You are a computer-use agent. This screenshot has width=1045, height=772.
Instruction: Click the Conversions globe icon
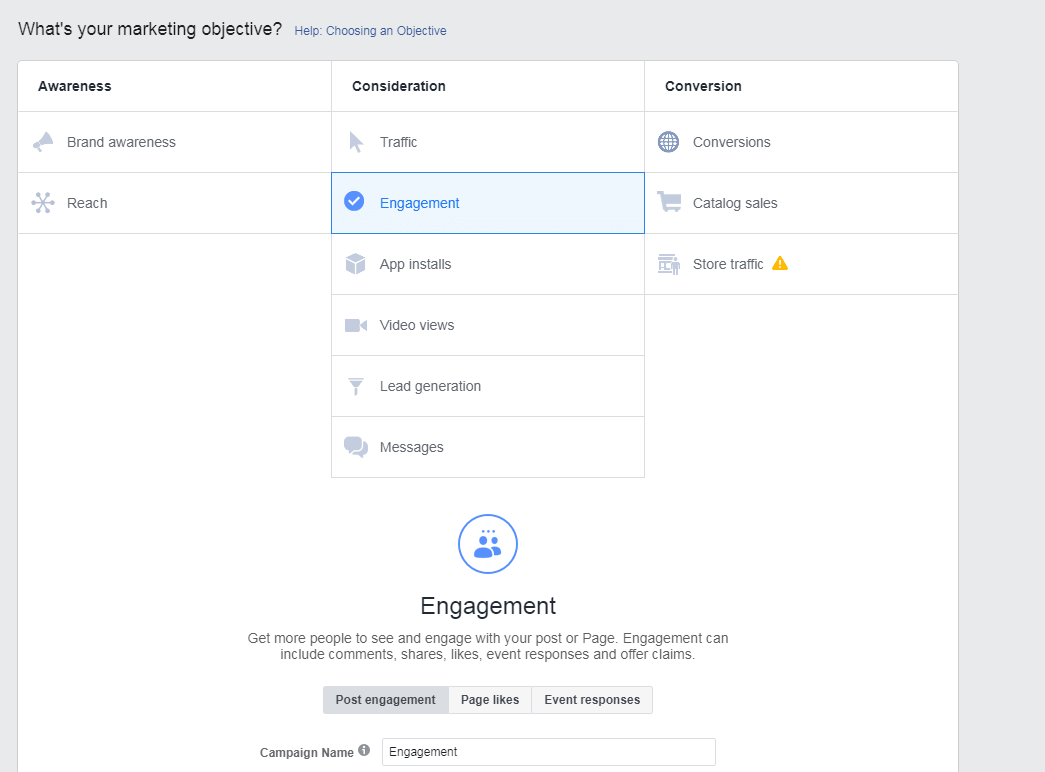(668, 141)
